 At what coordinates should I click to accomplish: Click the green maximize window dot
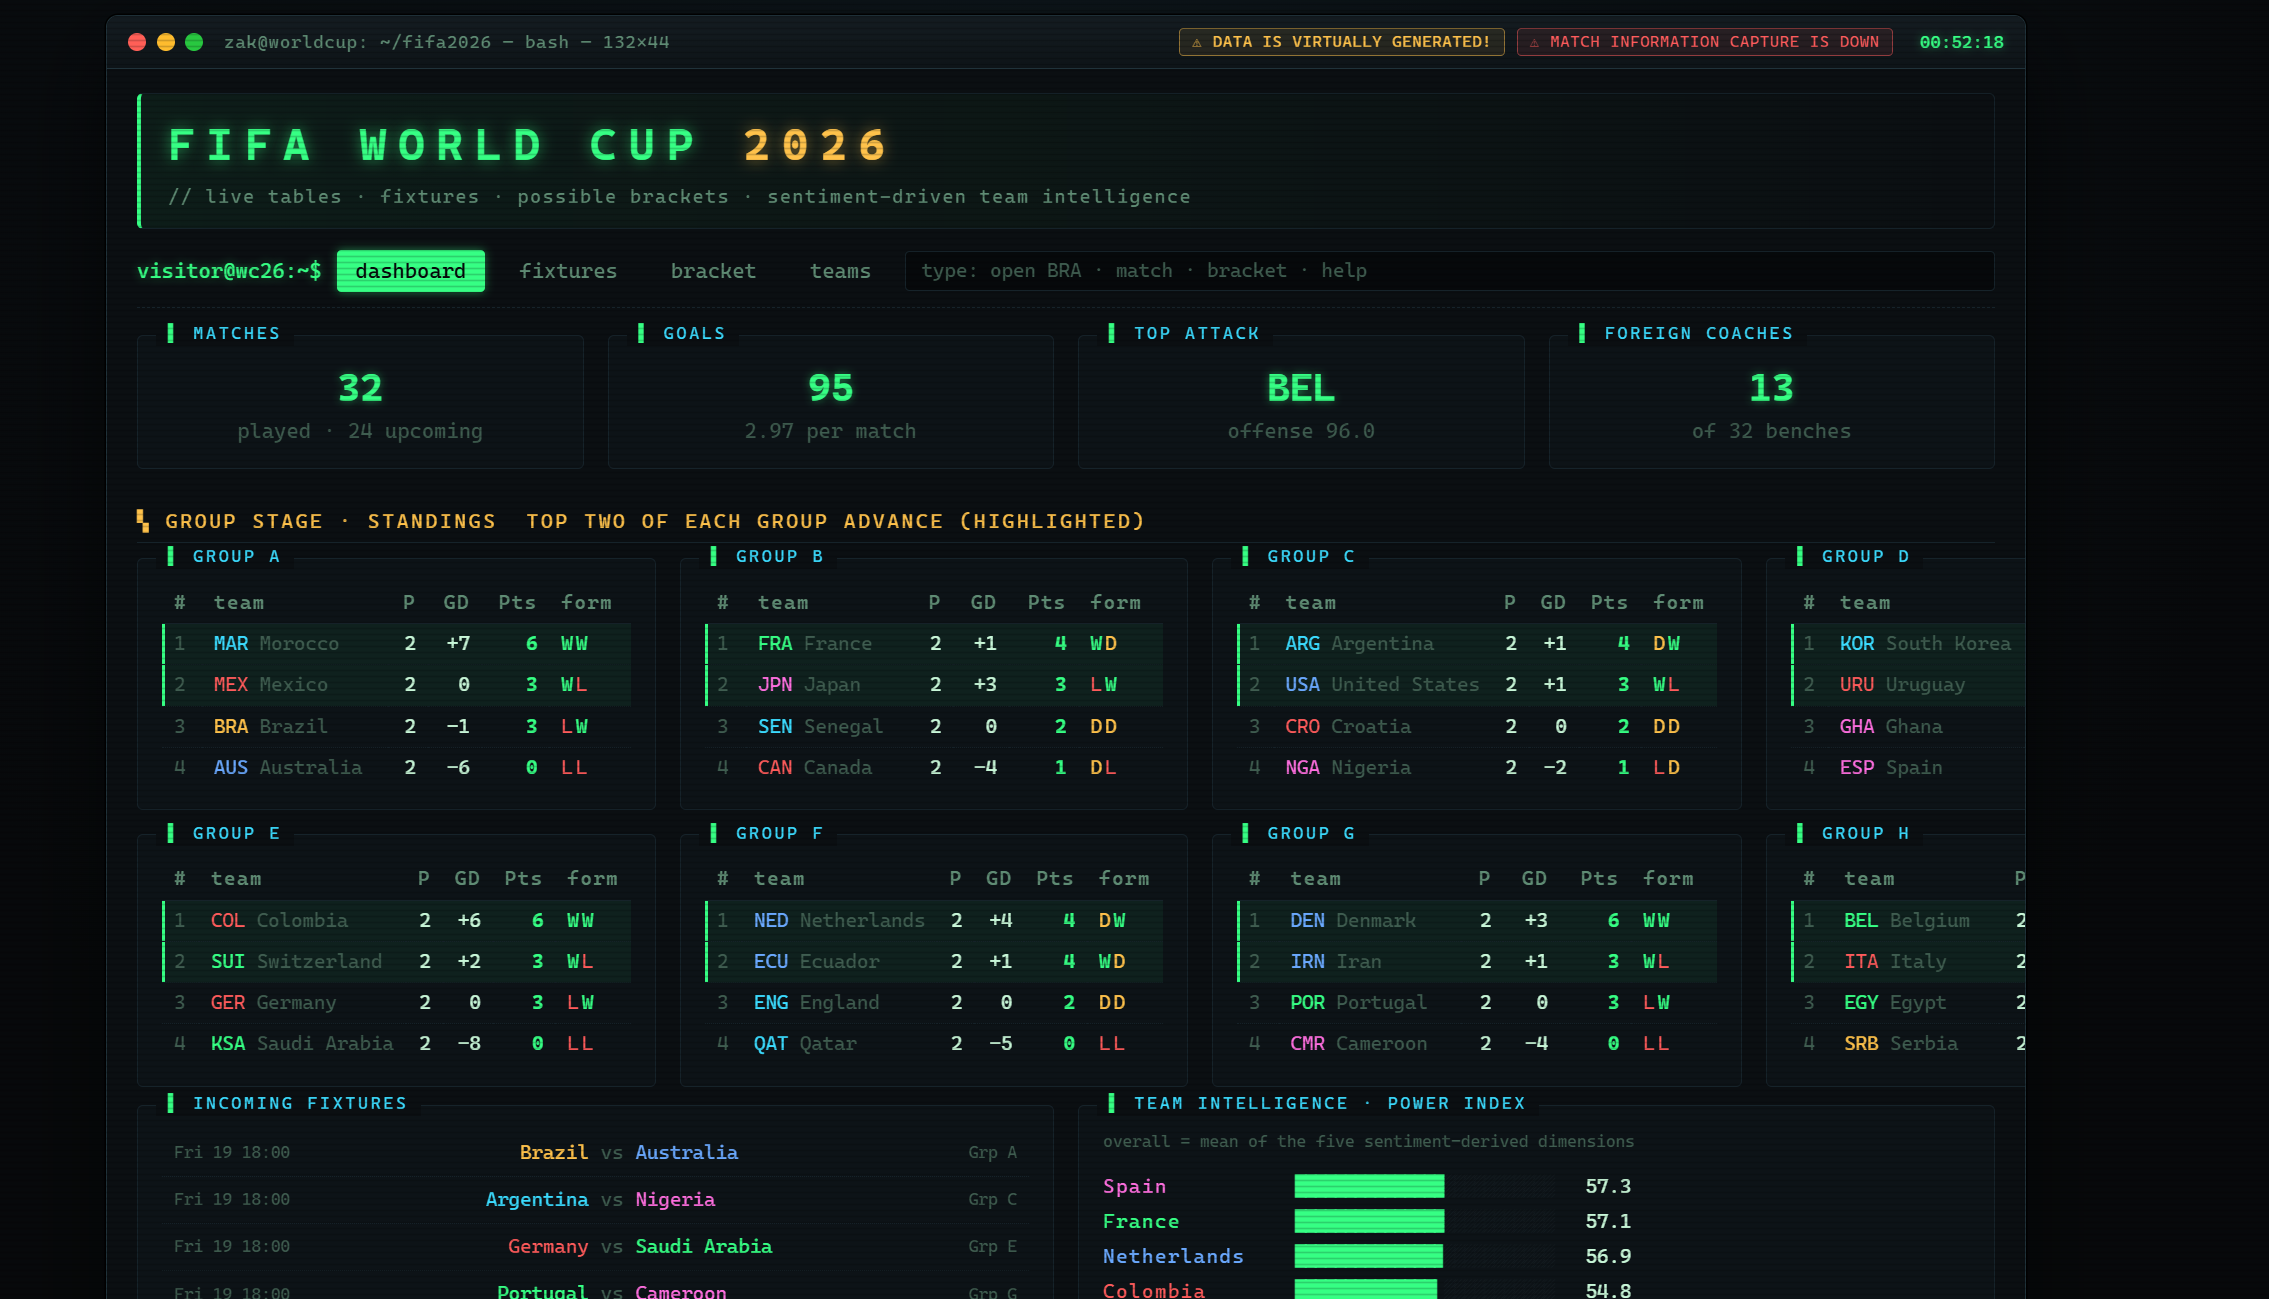pyautogui.click(x=194, y=42)
